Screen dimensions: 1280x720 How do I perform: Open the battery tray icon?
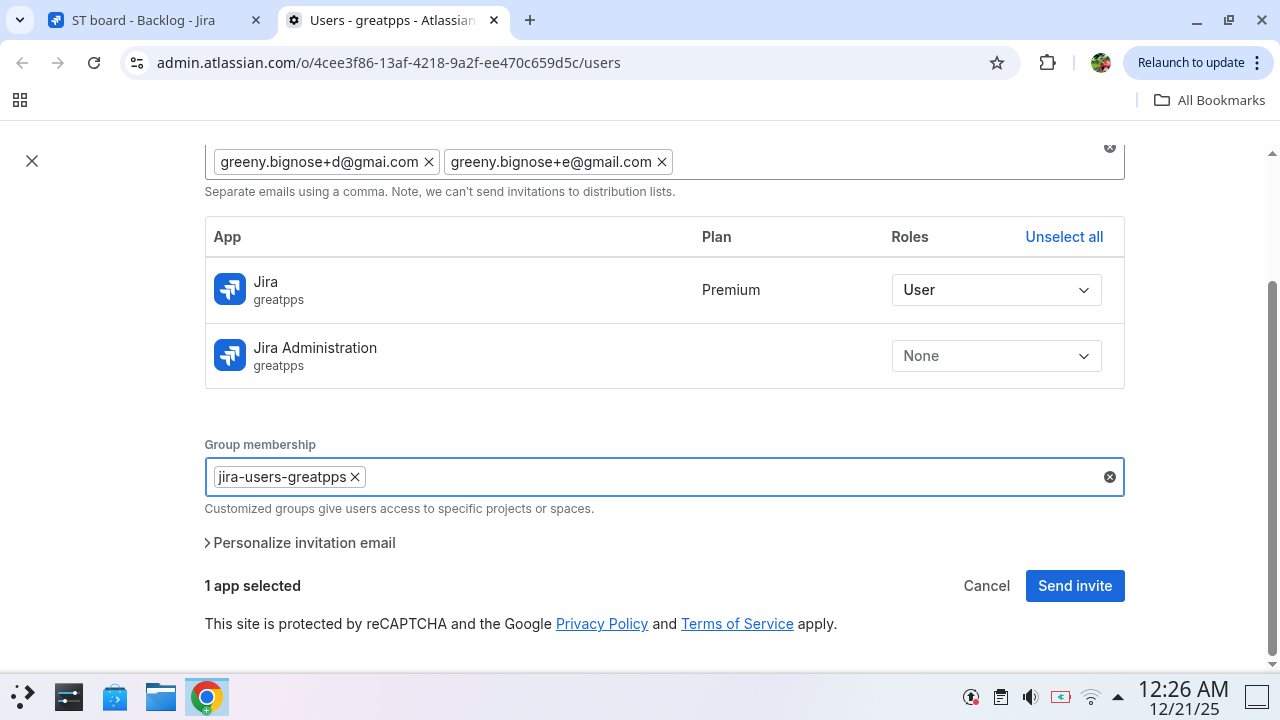[x=1061, y=697]
